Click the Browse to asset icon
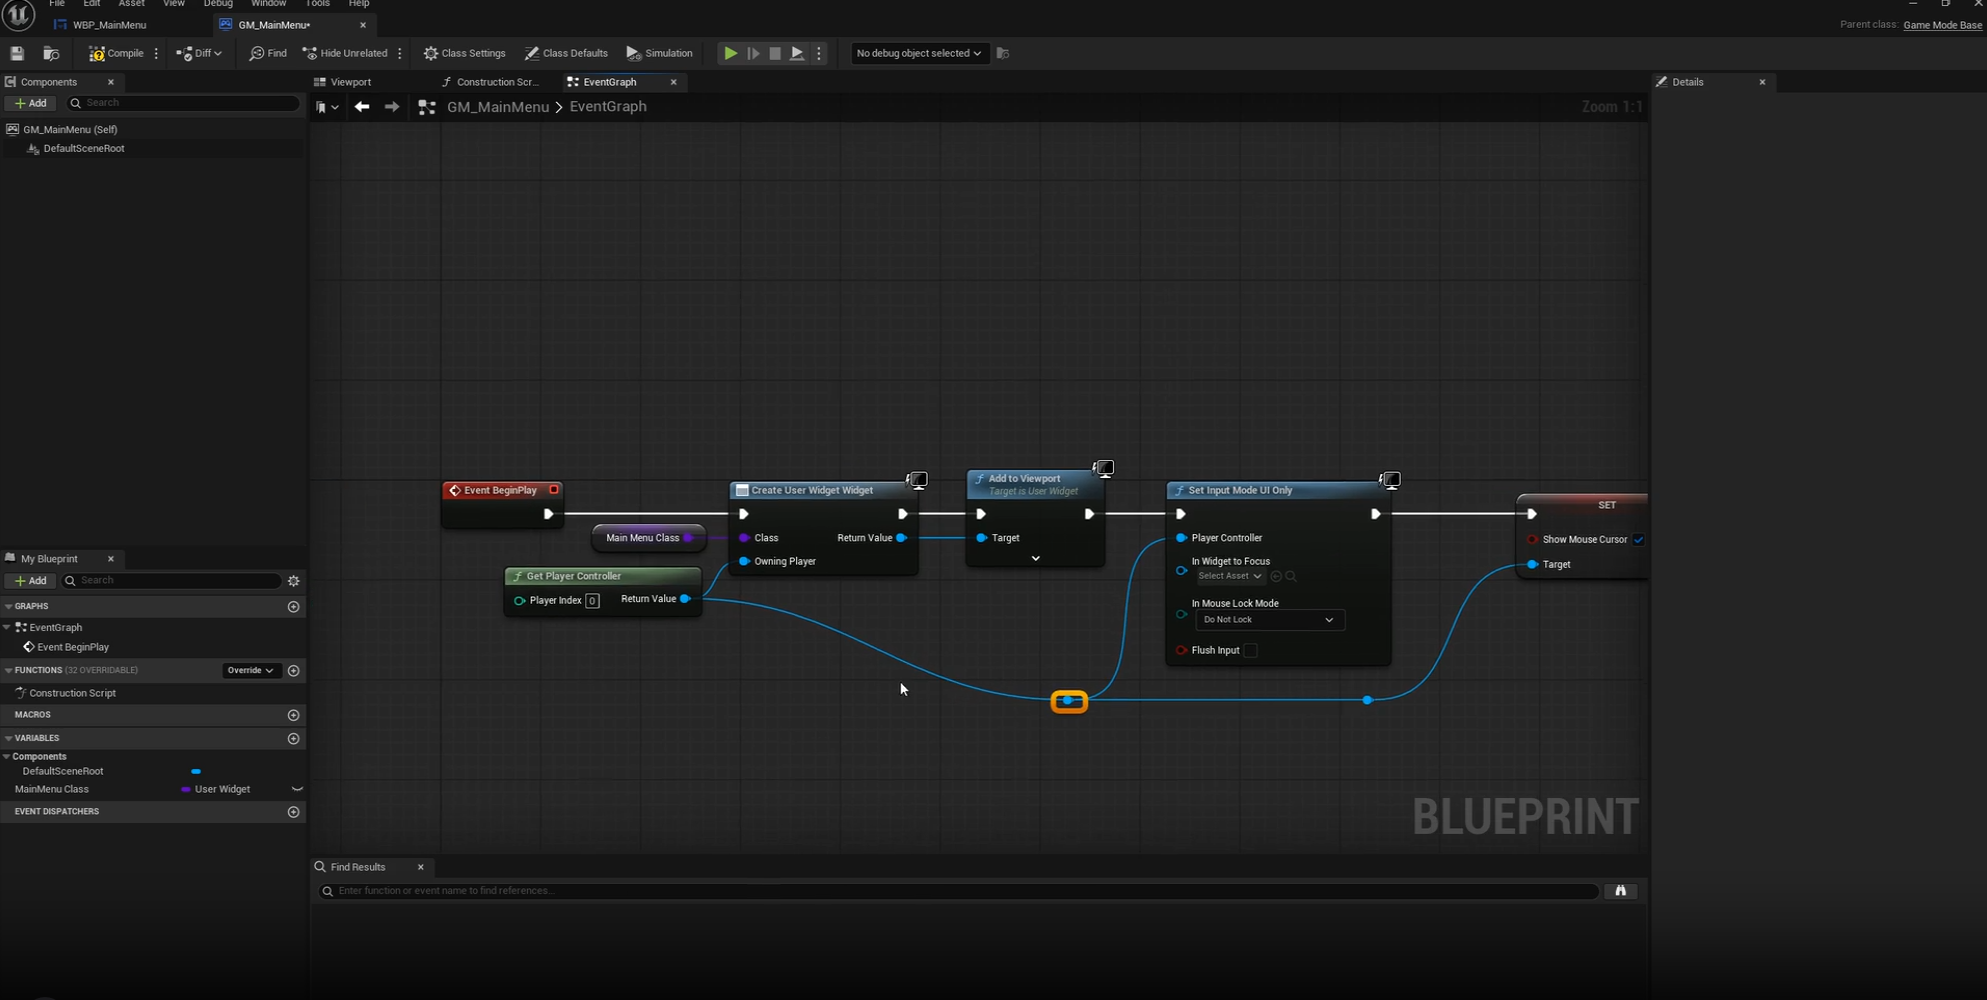This screenshot has height=1000, width=1987. pyautogui.click(x=51, y=54)
